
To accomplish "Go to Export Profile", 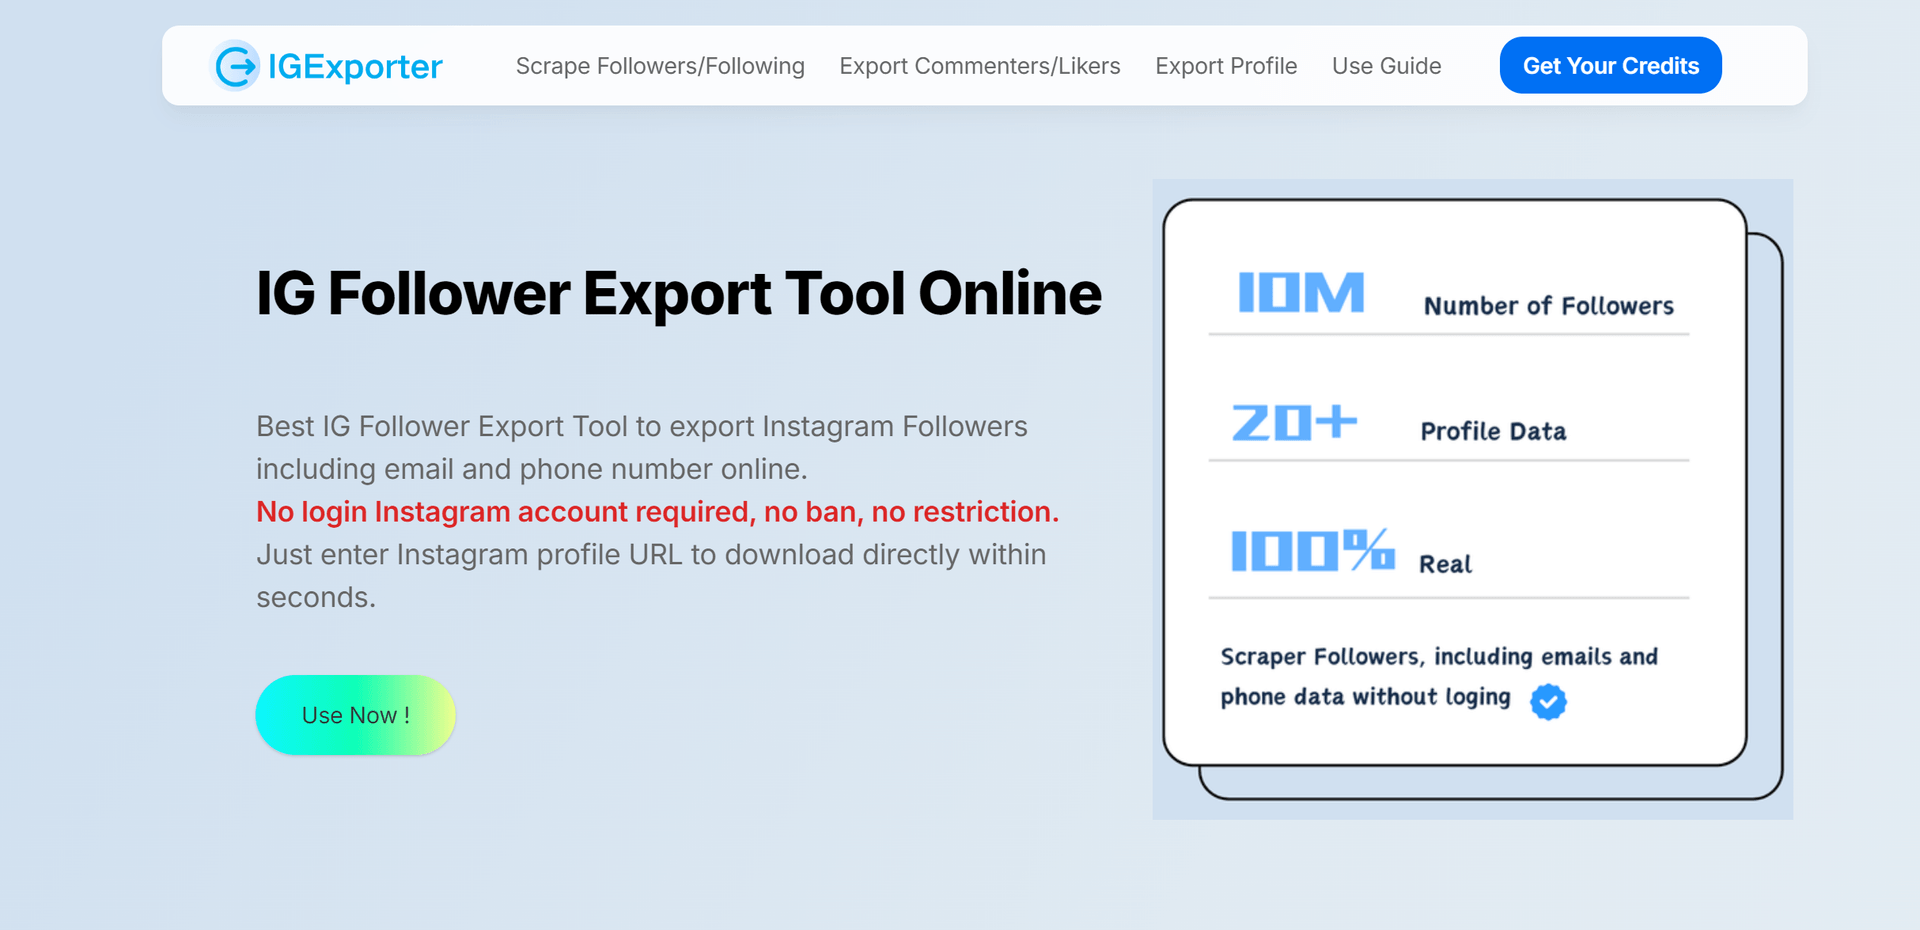I will pyautogui.click(x=1226, y=66).
